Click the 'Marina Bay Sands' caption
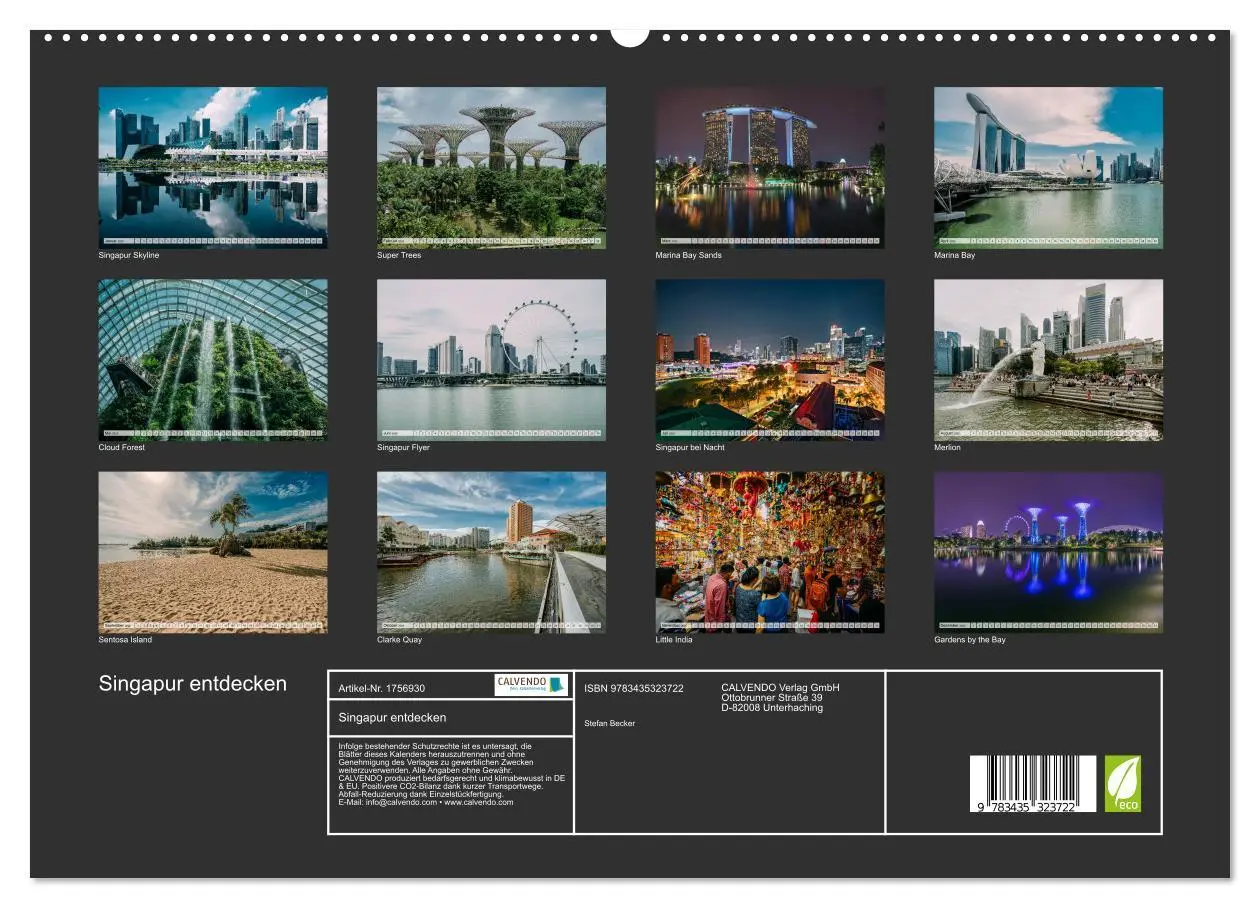This screenshot has height=908, width=1260. pos(689,255)
